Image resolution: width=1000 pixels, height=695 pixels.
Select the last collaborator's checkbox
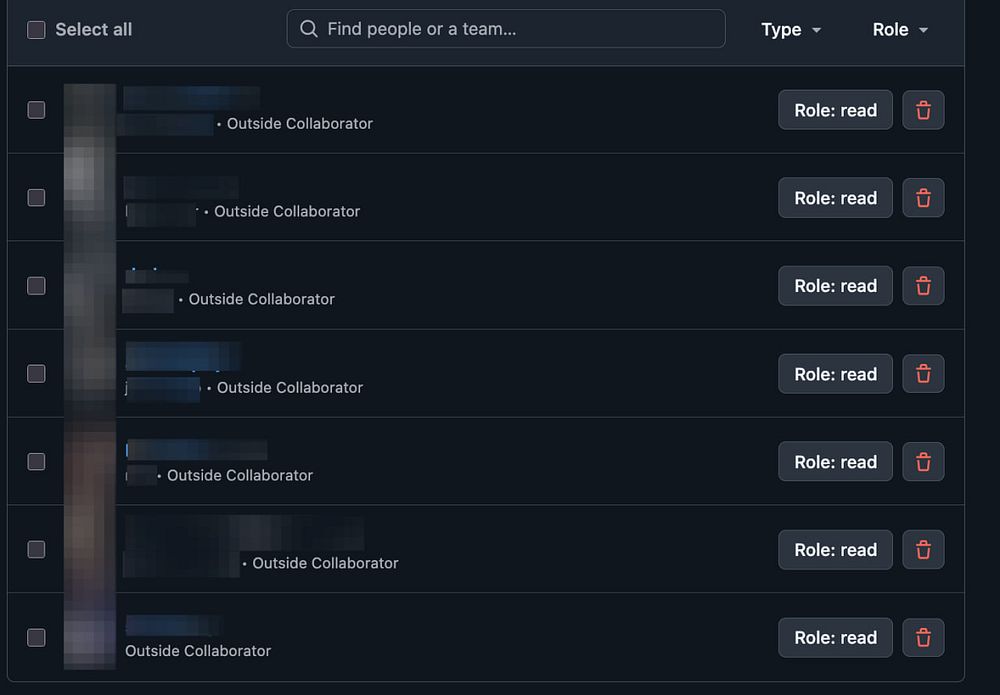[x=36, y=638]
